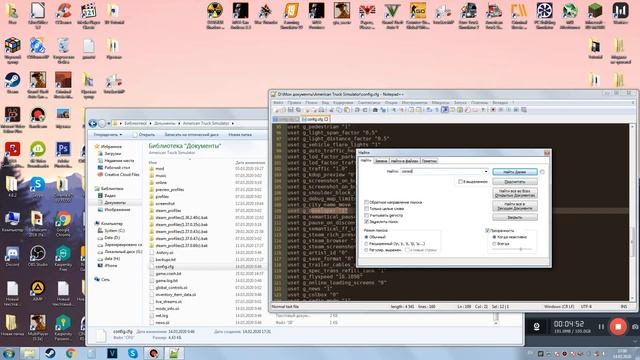Viewport: 640px width, 360px height.
Task: Select the config.cfg tab in Notepad++
Action: click(x=315, y=119)
